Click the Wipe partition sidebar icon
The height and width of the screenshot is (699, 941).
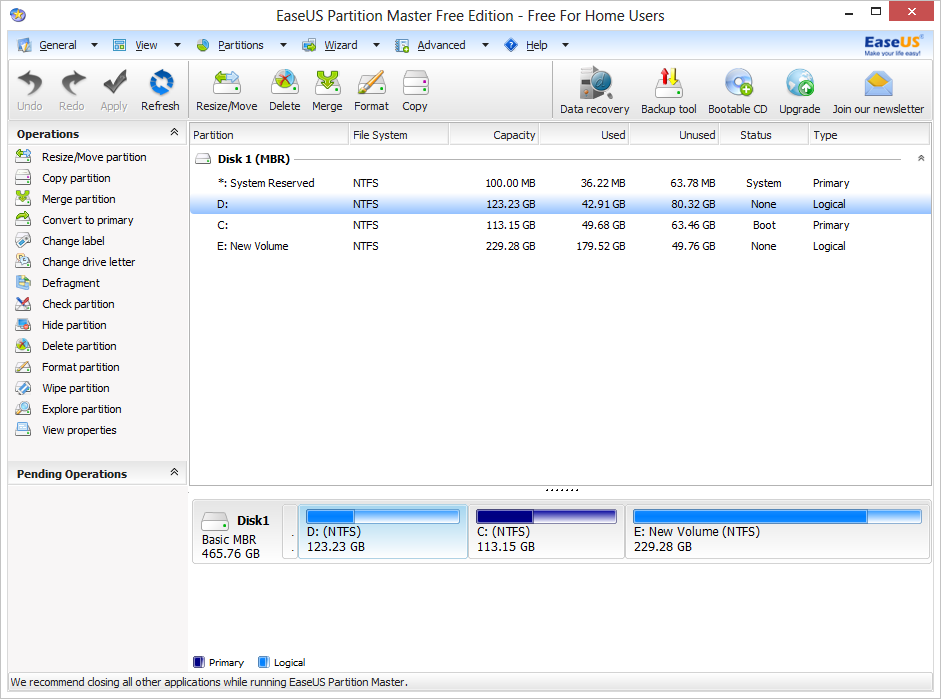23,388
